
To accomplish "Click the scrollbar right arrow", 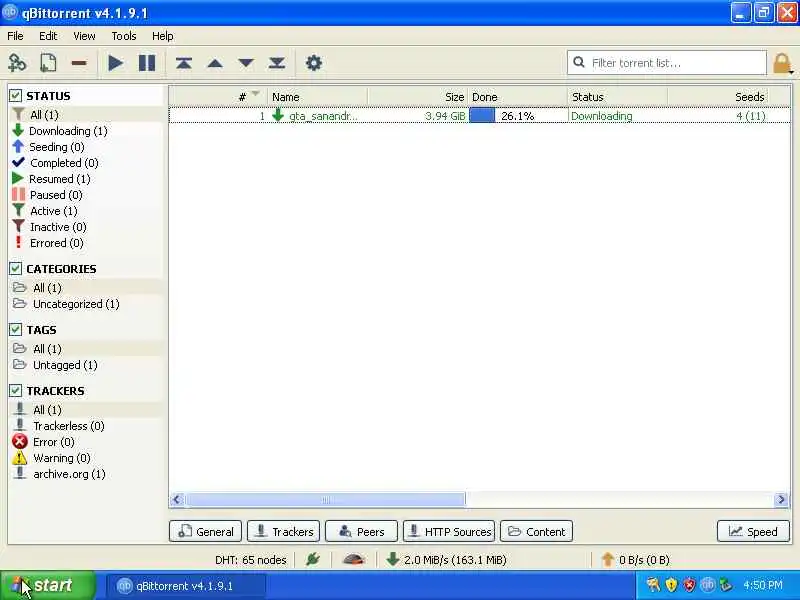I will point(781,499).
